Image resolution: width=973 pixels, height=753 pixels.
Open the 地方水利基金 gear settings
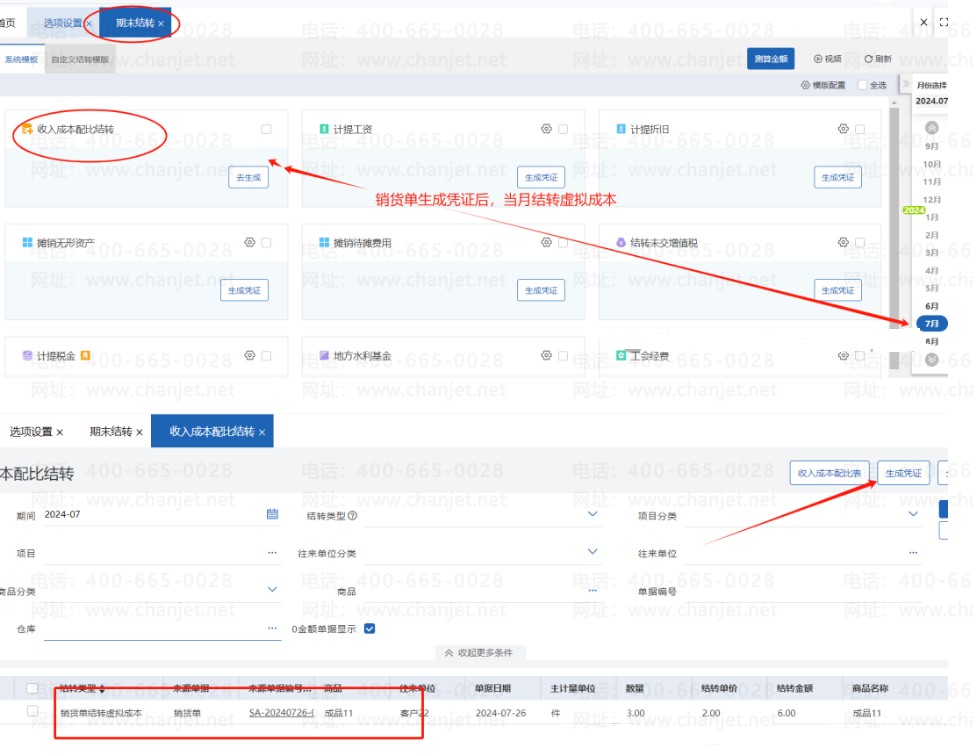tap(546, 355)
